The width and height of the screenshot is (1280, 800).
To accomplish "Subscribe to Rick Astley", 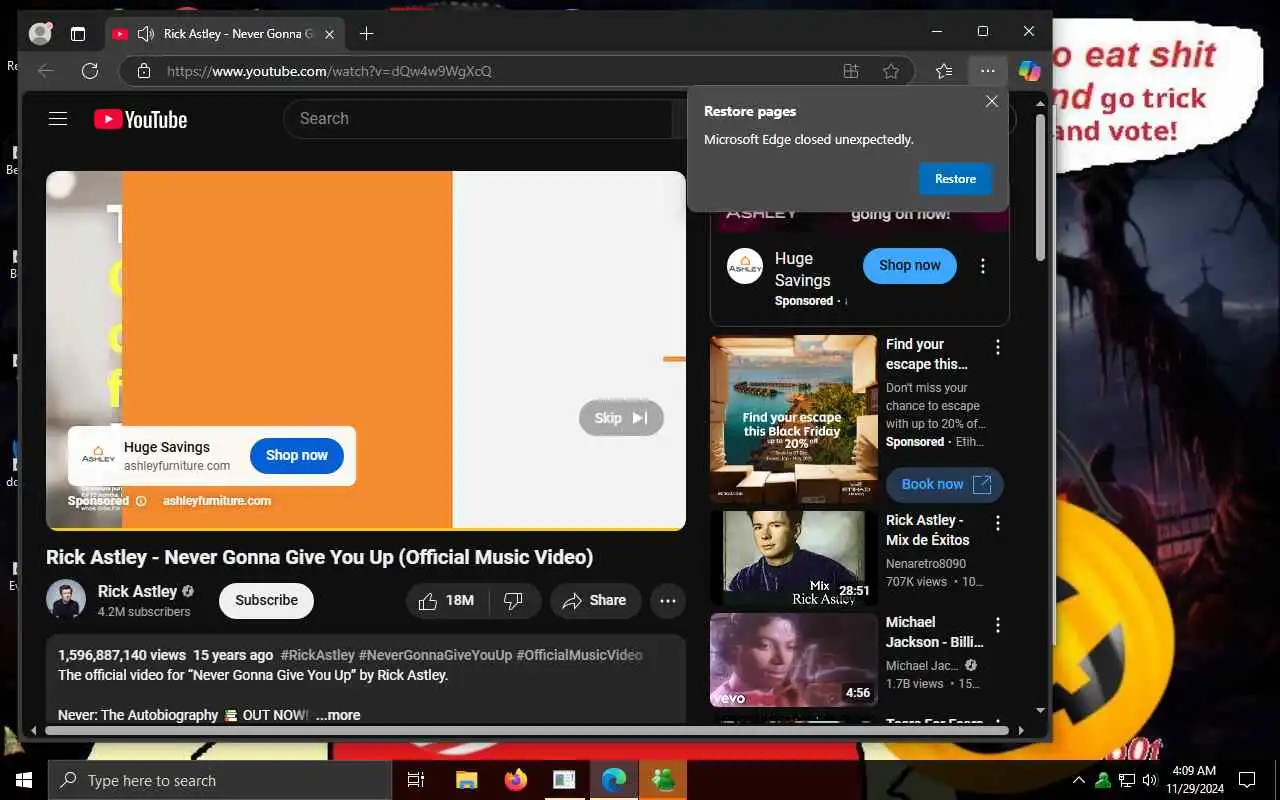I will [266, 600].
